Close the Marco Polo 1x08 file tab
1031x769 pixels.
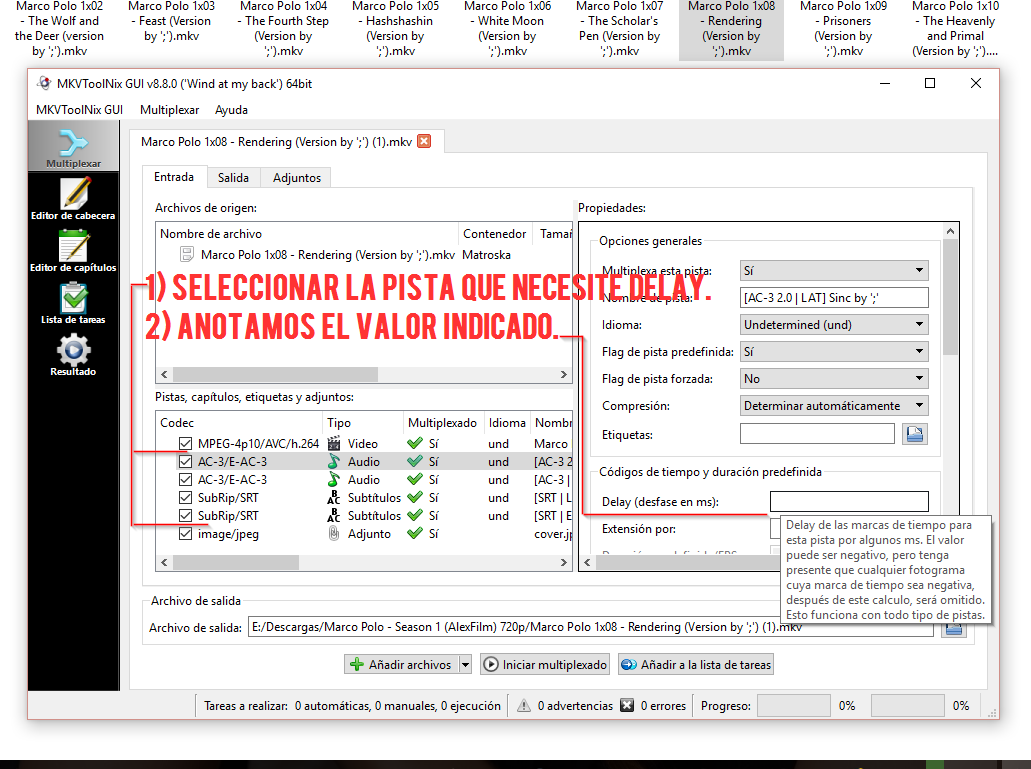pos(425,141)
